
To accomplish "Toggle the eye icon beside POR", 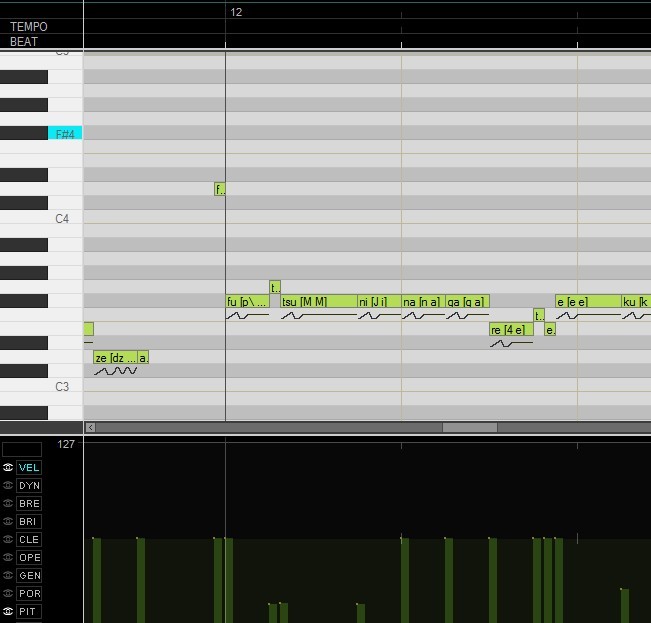I will (x=8, y=593).
